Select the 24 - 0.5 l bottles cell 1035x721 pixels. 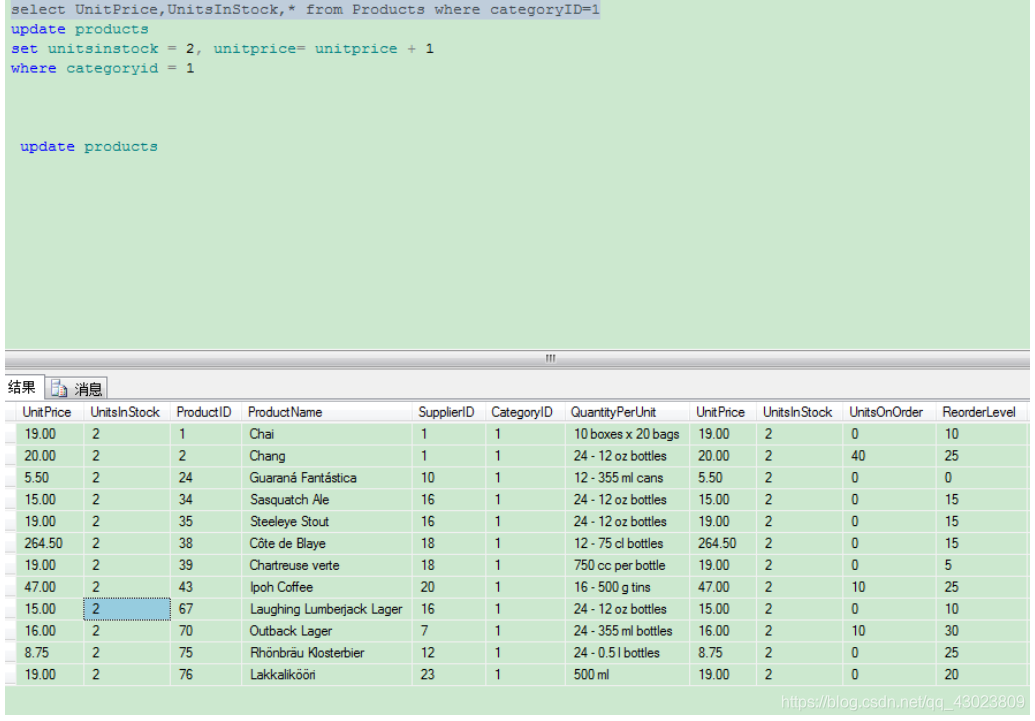click(x=627, y=652)
